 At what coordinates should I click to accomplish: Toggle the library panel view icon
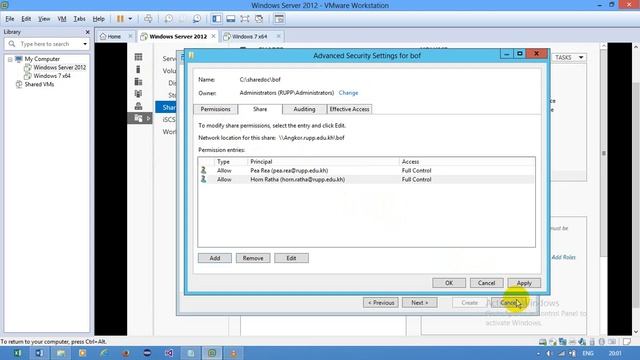217,19
